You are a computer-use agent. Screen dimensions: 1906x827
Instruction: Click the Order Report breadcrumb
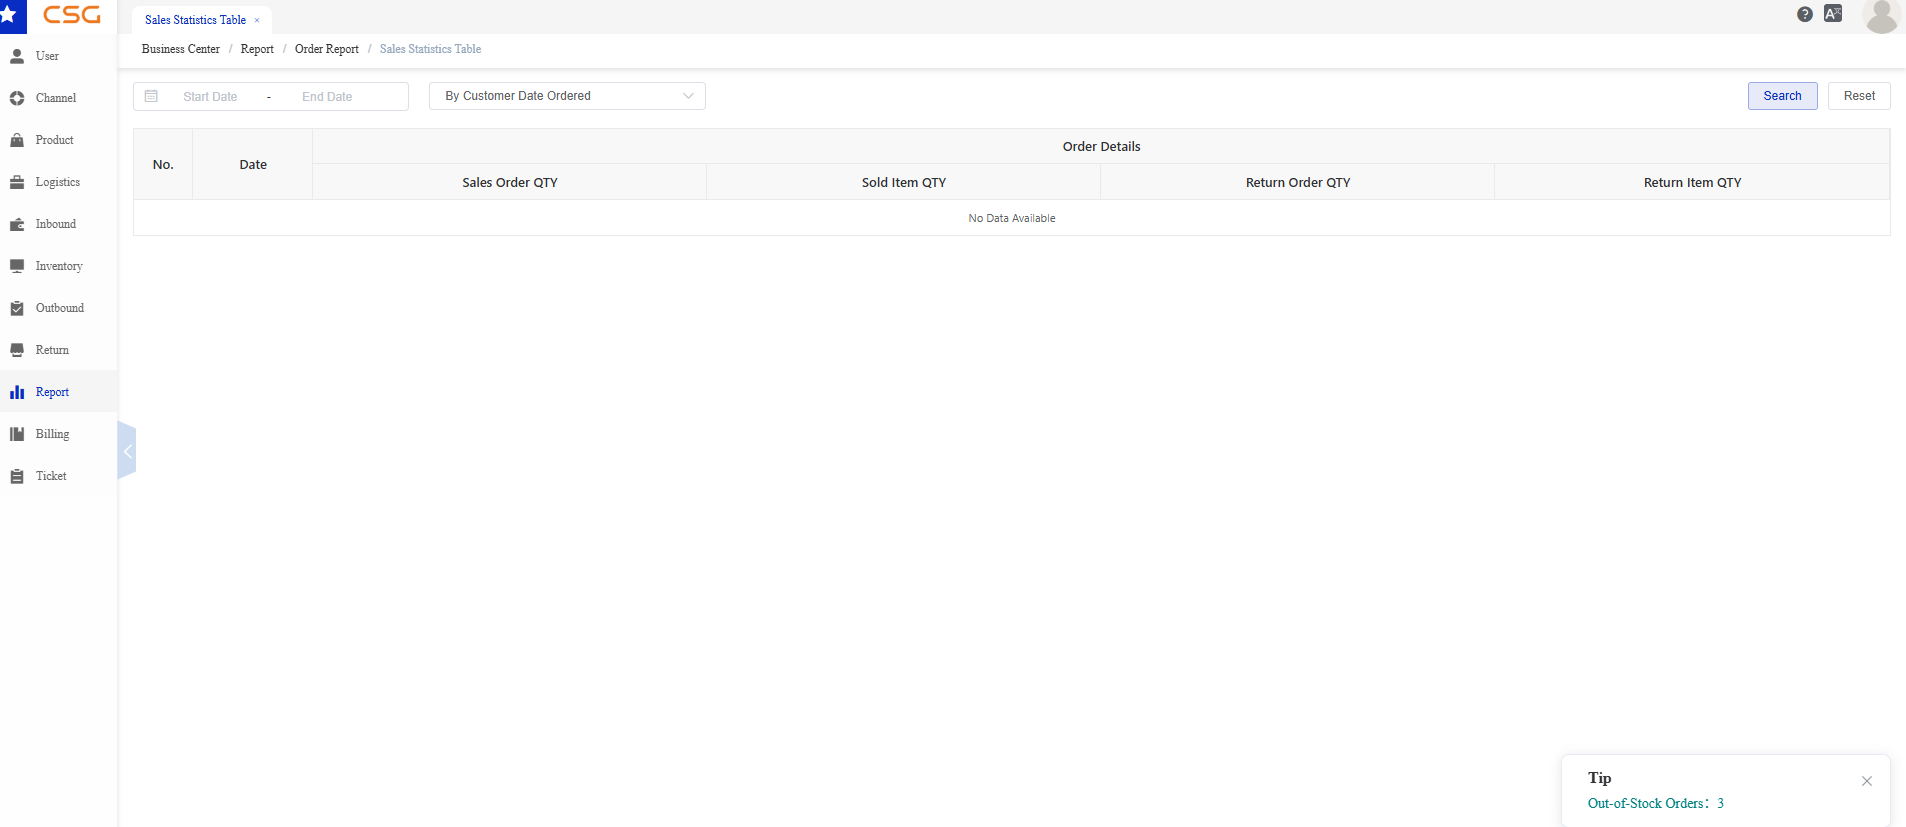pyautogui.click(x=327, y=49)
